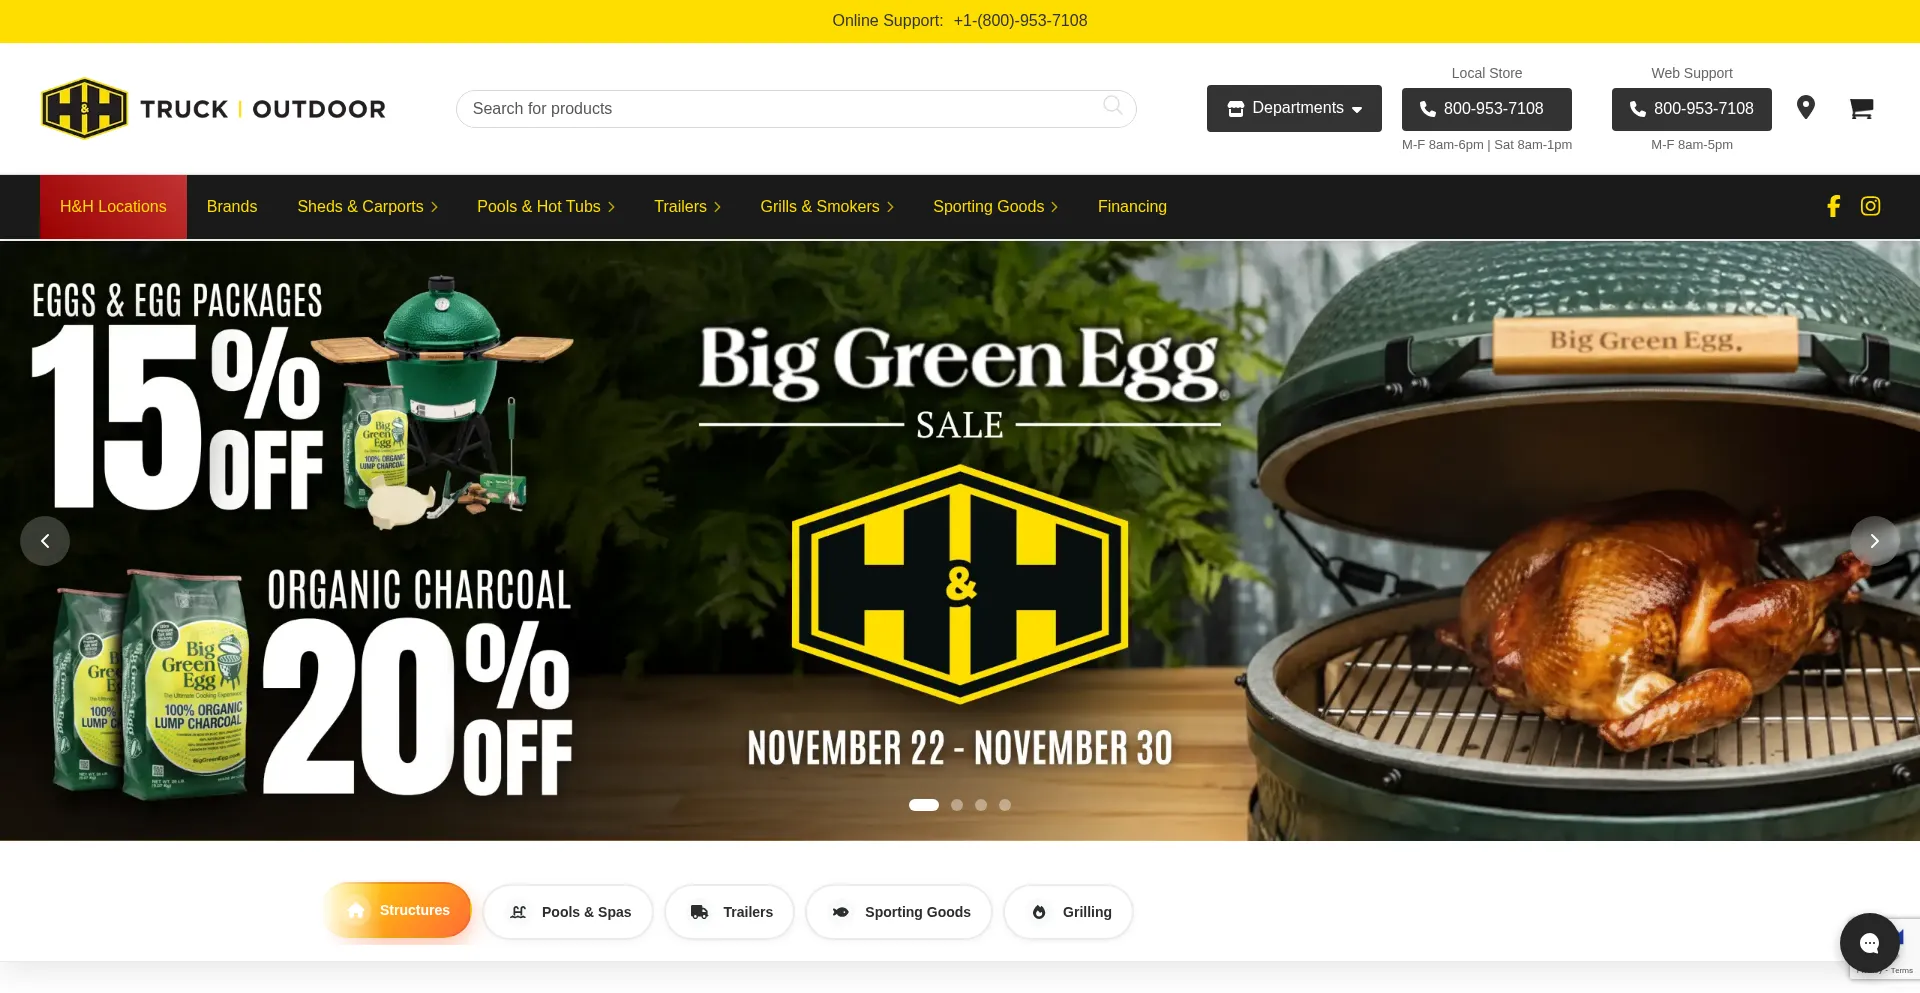Call the Local Store phone button
Image resolution: width=1920 pixels, height=993 pixels.
(1486, 109)
